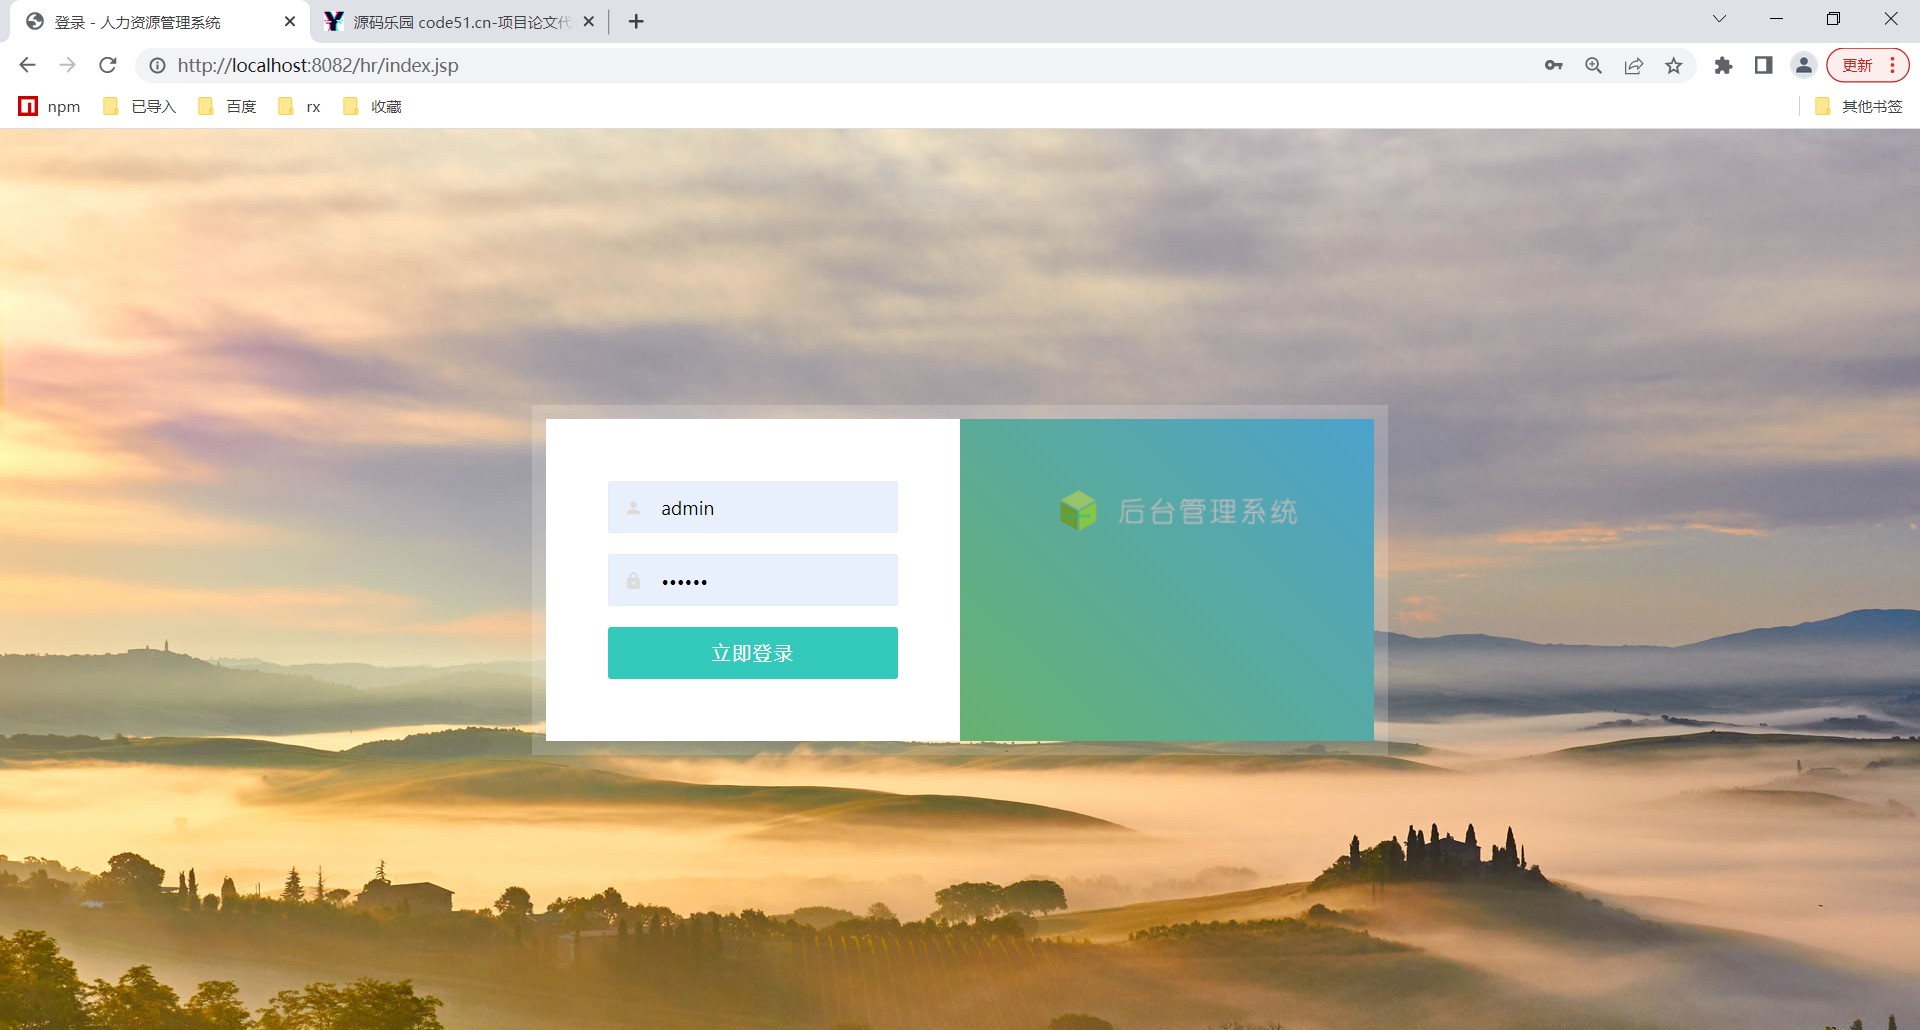
Task: Click the 立即登录 login button
Action: coord(753,653)
